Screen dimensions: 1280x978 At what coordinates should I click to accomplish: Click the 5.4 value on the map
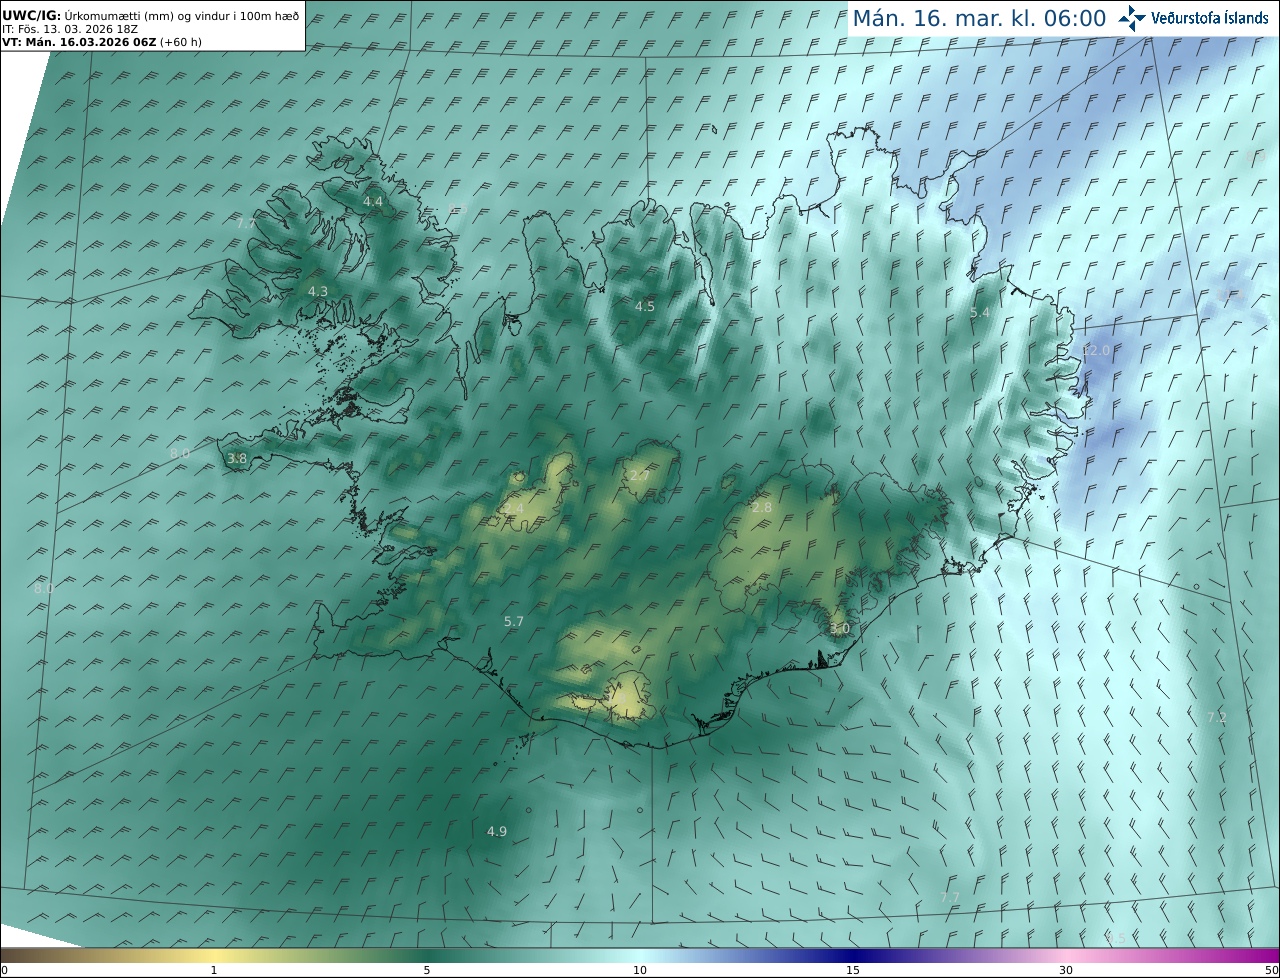tap(980, 313)
